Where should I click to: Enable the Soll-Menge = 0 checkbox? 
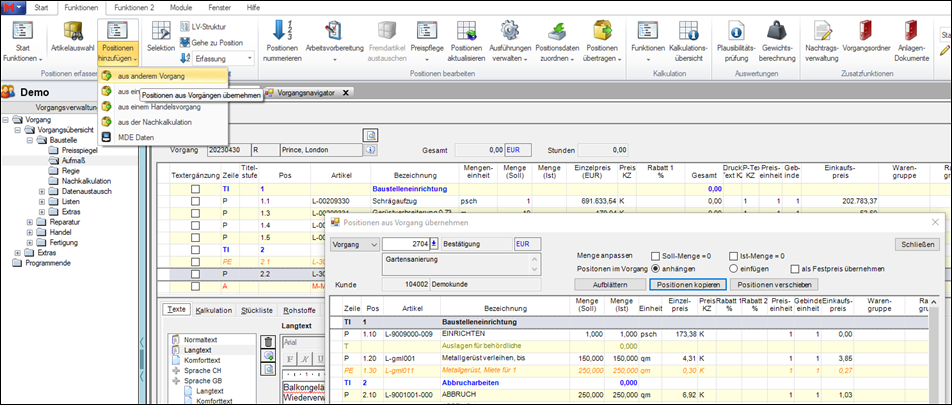pyautogui.click(x=655, y=255)
